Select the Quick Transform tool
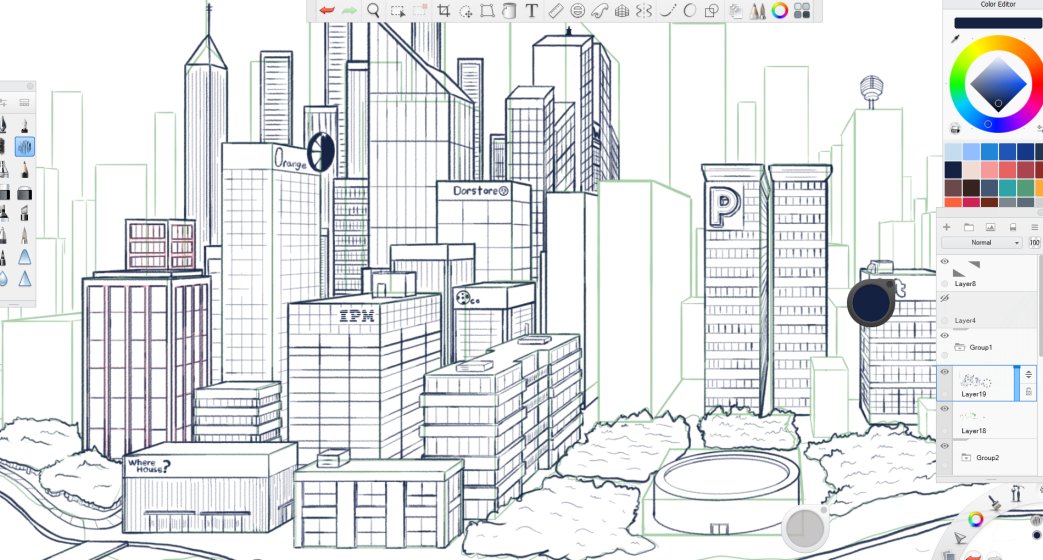 tap(466, 11)
